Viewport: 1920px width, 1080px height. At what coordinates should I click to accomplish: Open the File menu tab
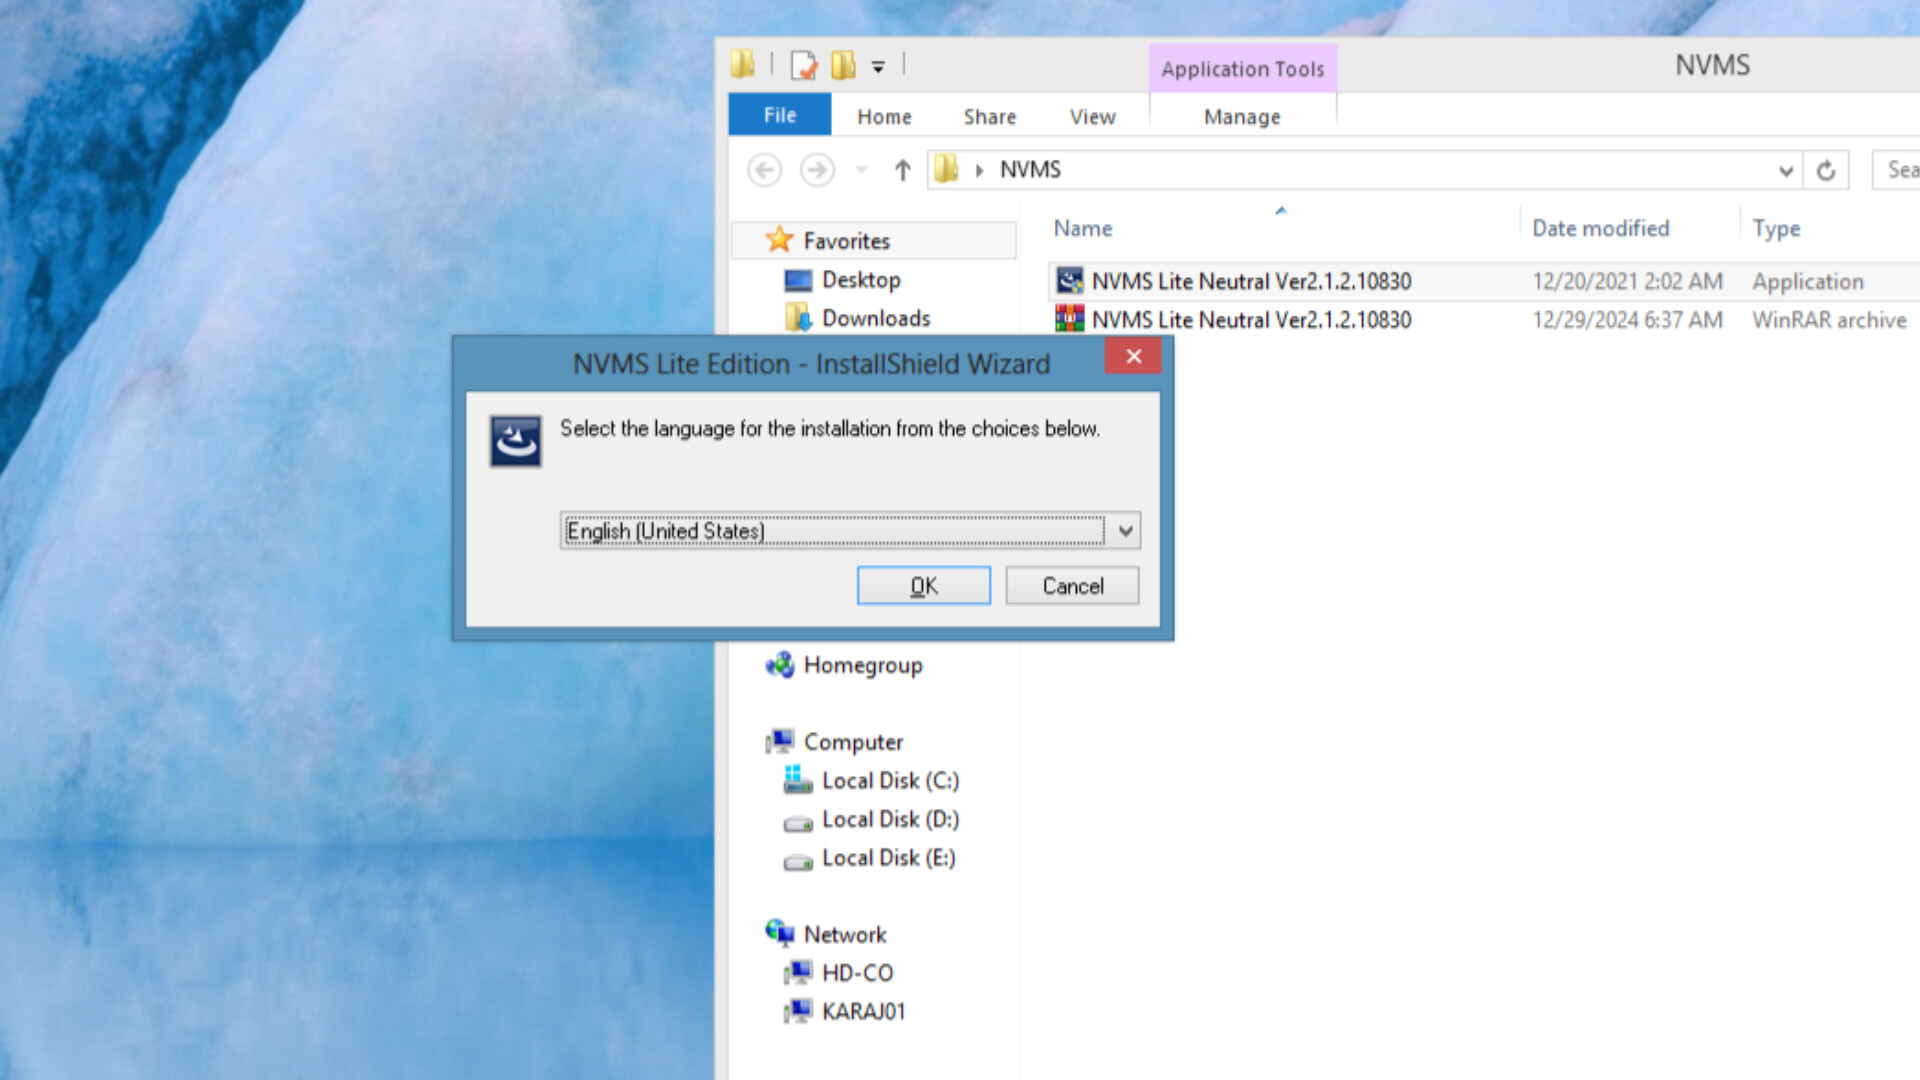[x=779, y=115]
